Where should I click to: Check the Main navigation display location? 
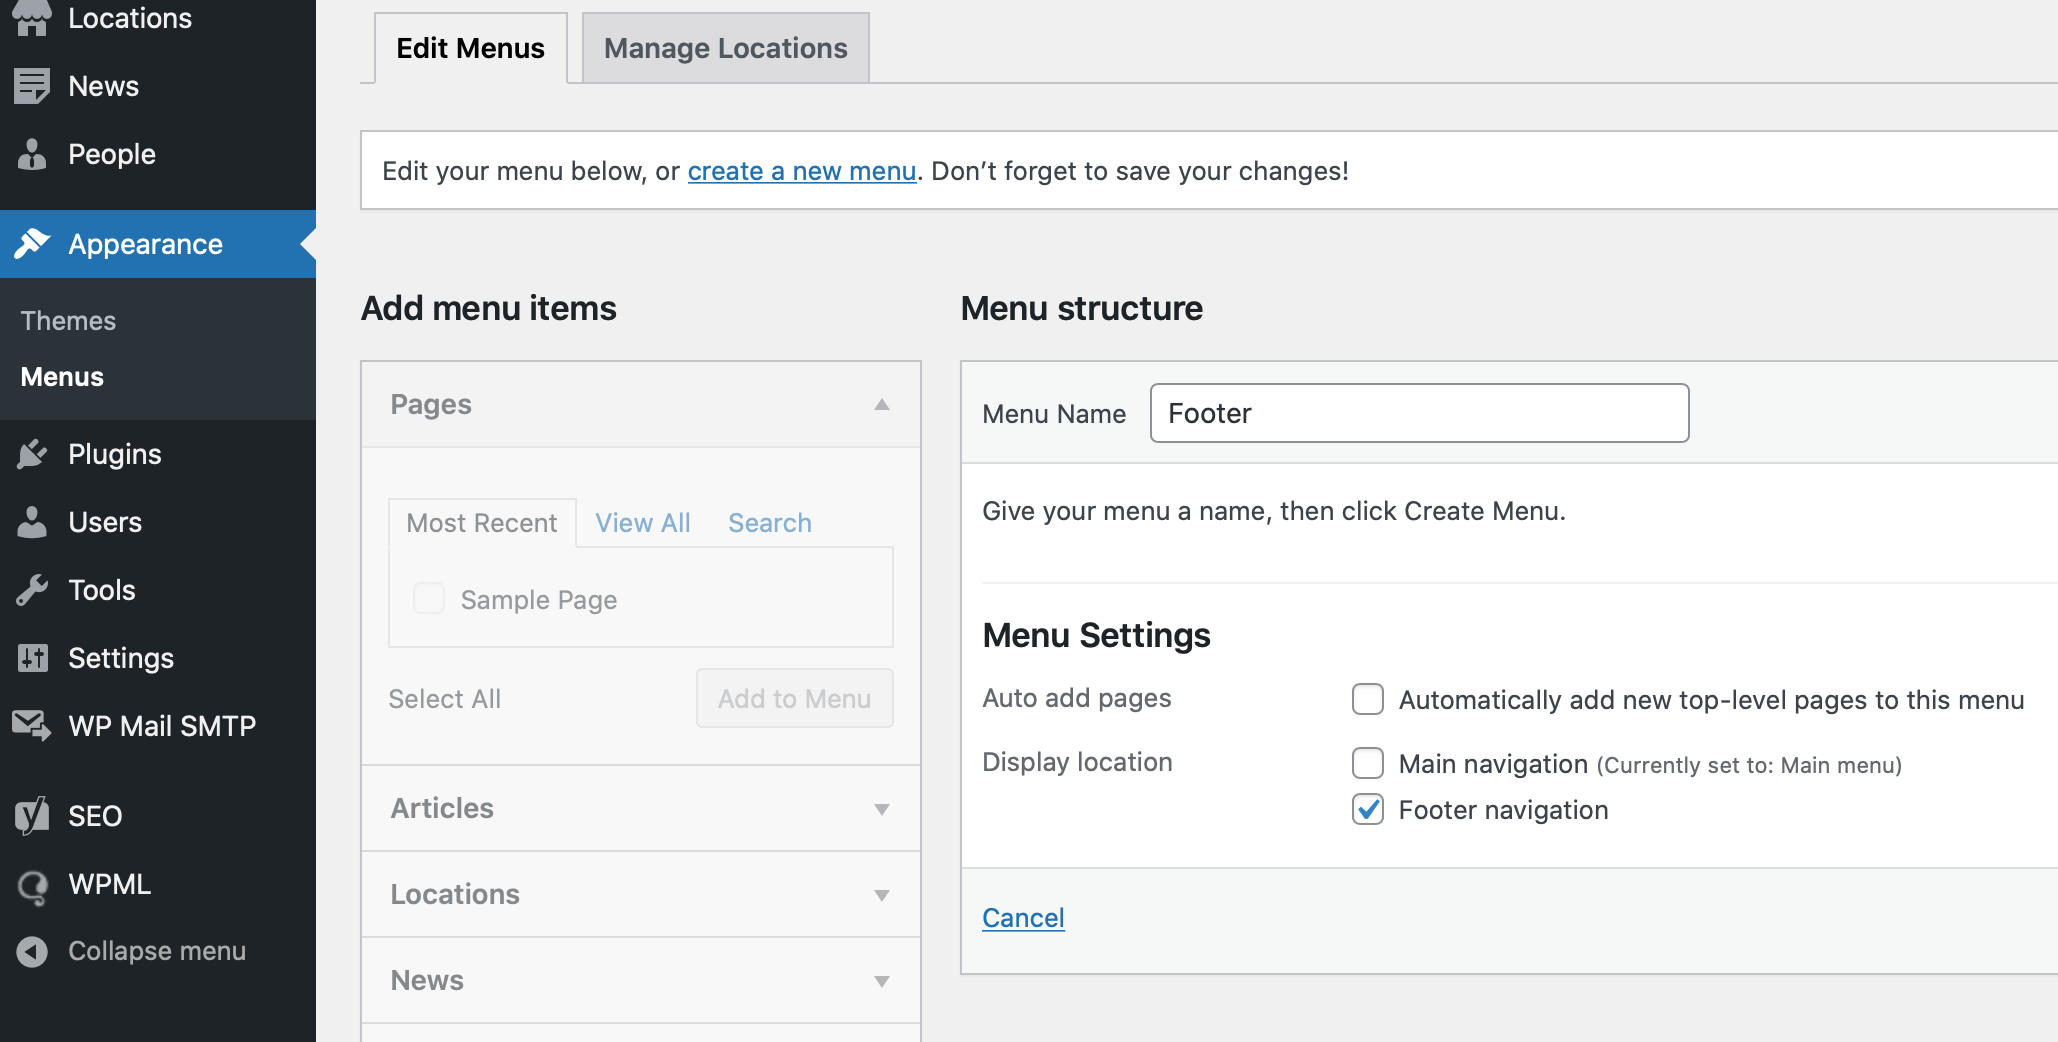click(1367, 763)
